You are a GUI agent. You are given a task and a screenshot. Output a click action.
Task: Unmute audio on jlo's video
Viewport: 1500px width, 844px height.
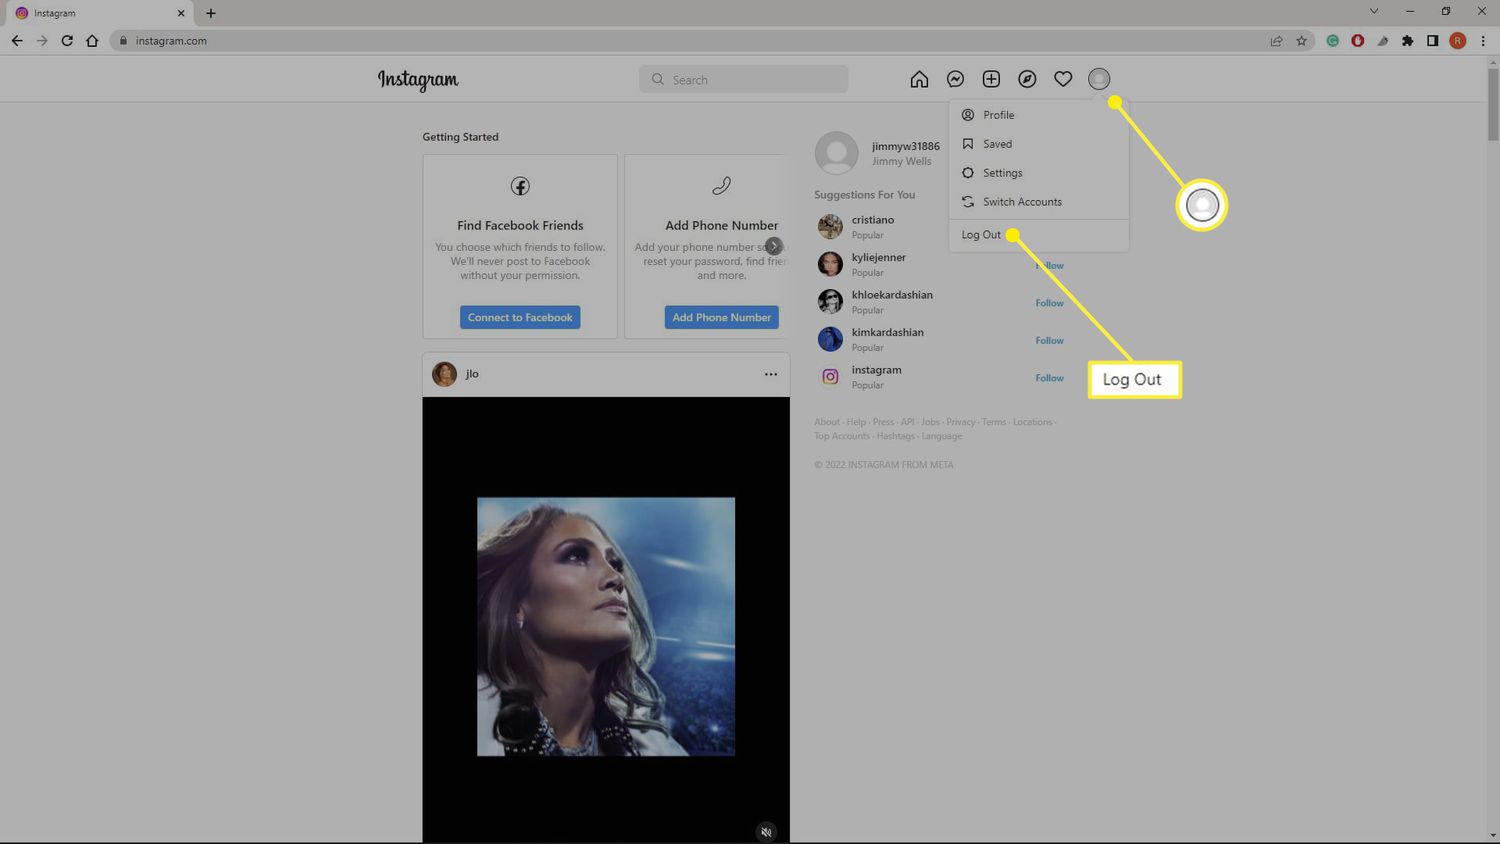point(765,831)
